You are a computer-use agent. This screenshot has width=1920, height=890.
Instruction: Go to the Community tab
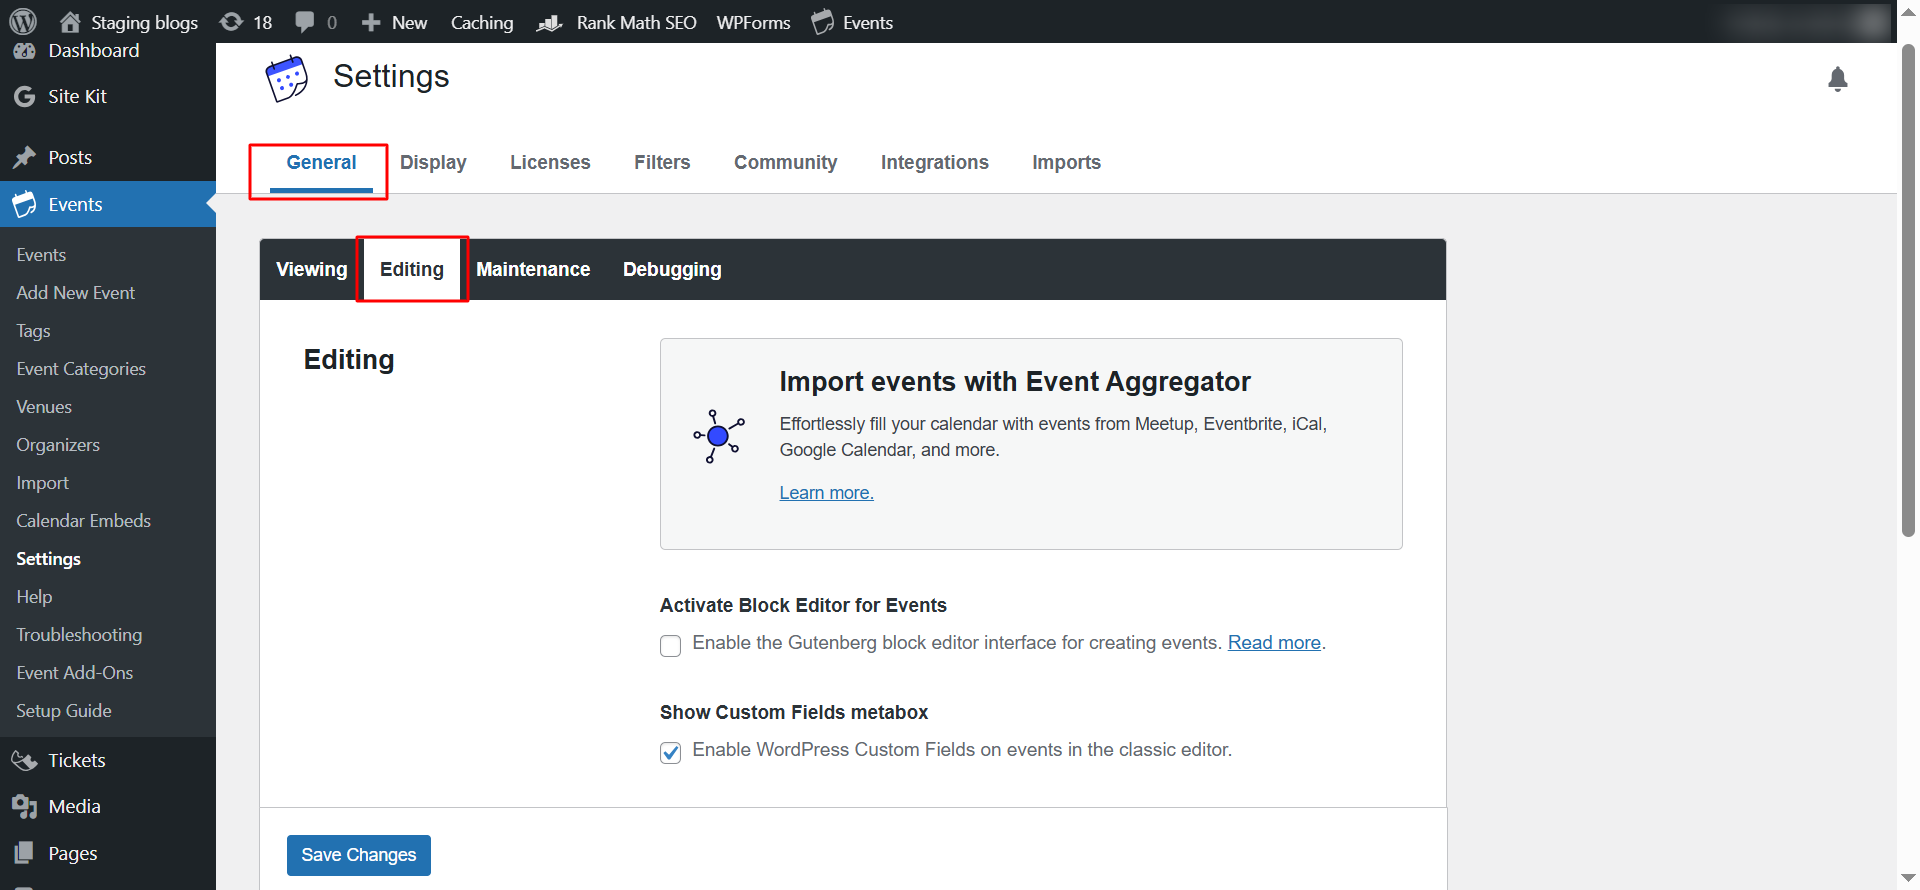786,162
